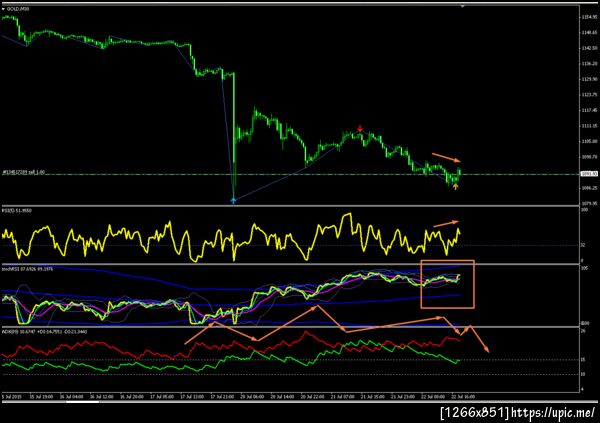Click the ADX indicator label
Viewport: 600px width, 423px height.
pyautogui.click(x=44, y=332)
